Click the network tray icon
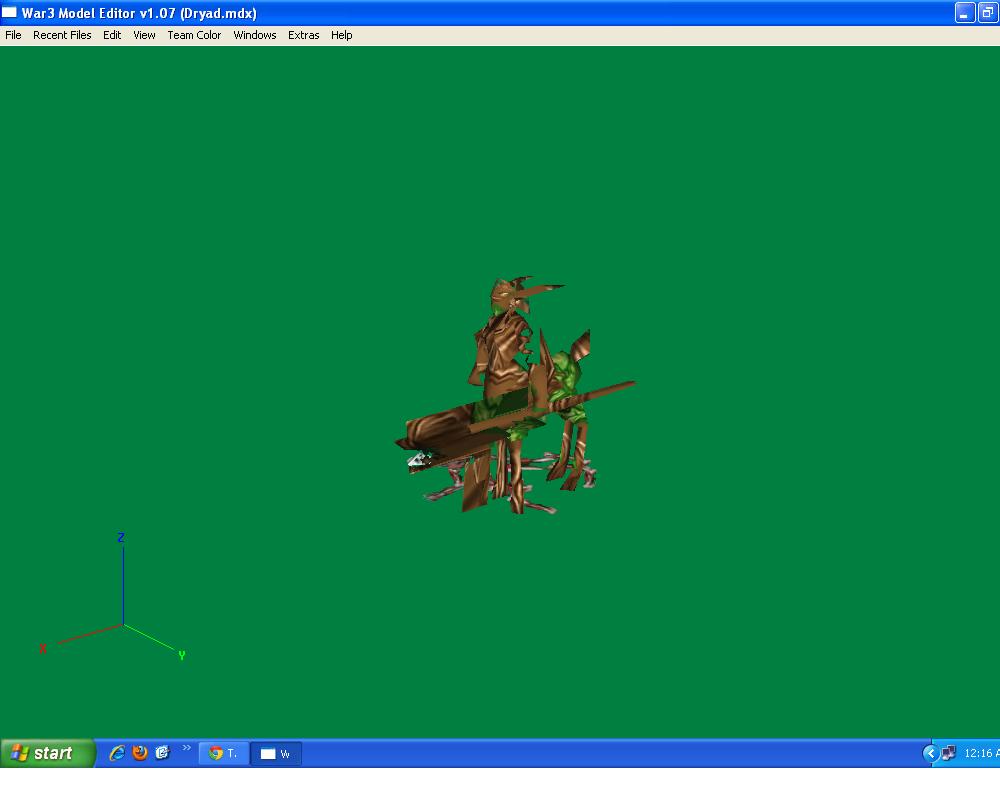Image resolution: width=1000 pixels, height=786 pixels. (948, 753)
